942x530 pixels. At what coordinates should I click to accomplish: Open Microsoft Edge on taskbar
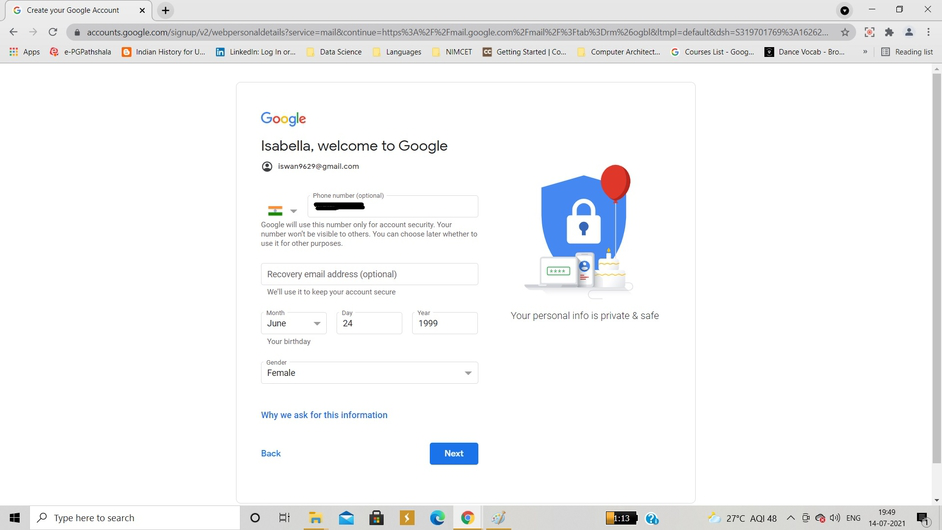pyautogui.click(x=437, y=517)
